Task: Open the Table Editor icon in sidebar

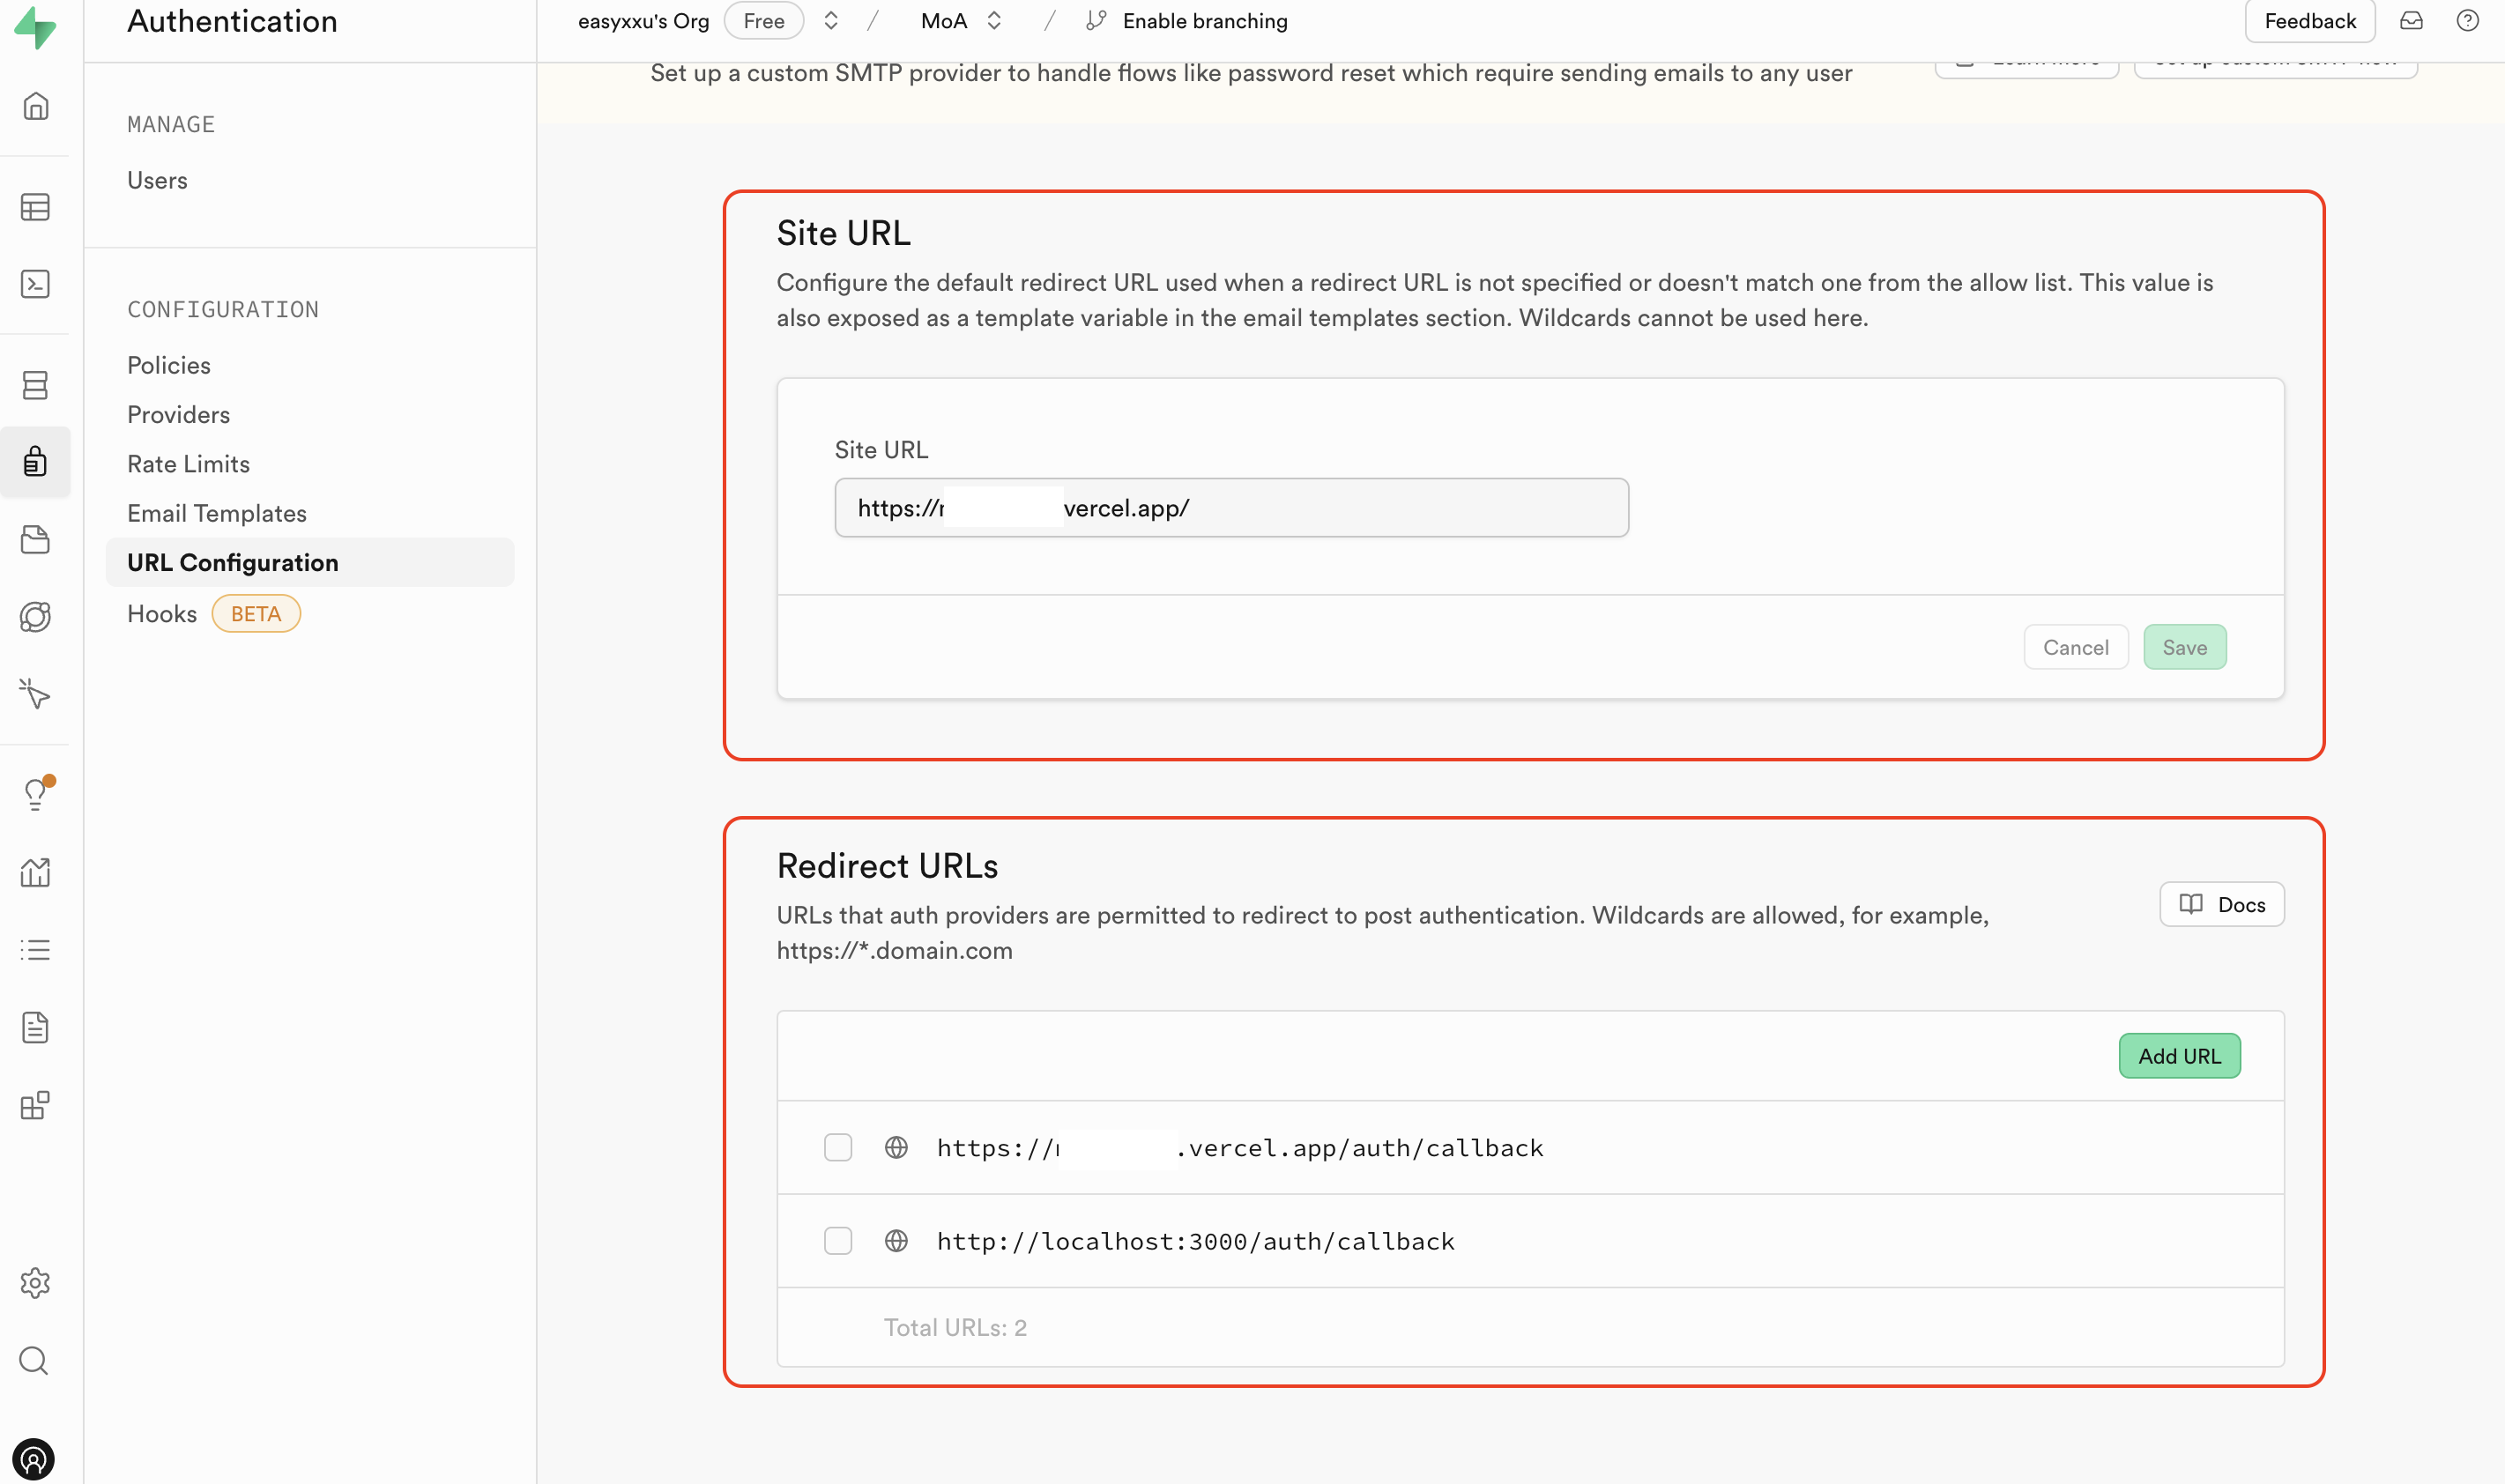Action: [x=35, y=207]
